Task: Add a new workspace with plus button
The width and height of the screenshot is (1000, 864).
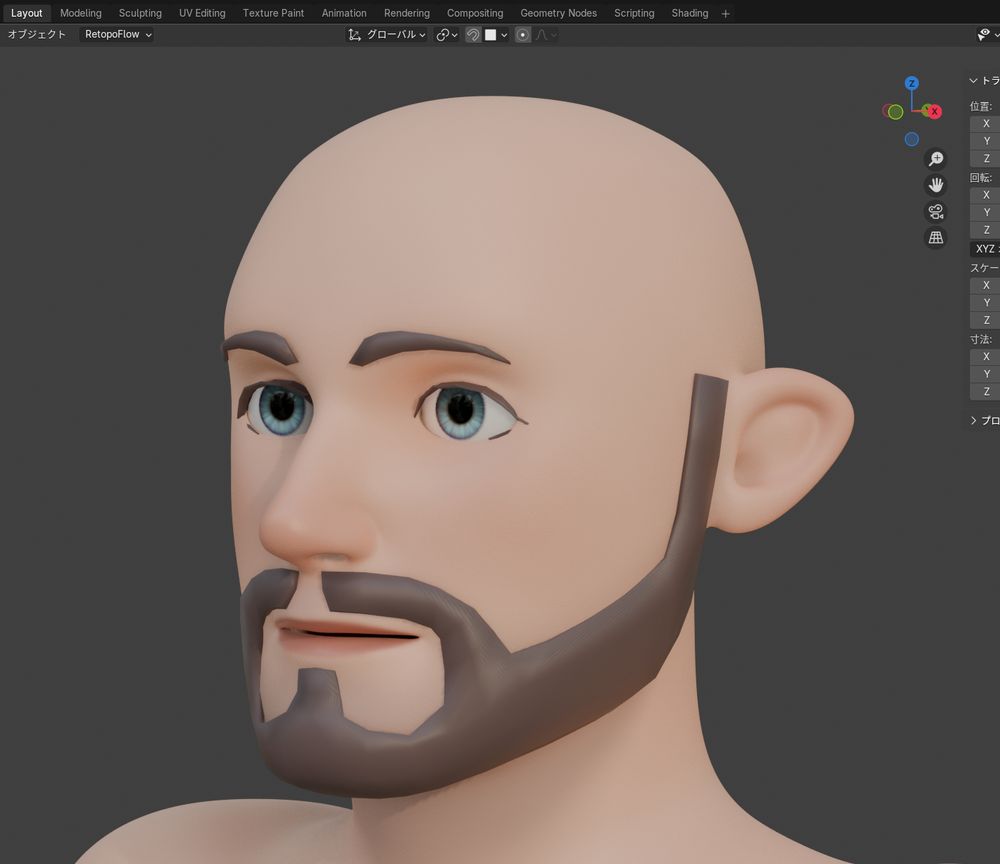Action: coord(725,13)
